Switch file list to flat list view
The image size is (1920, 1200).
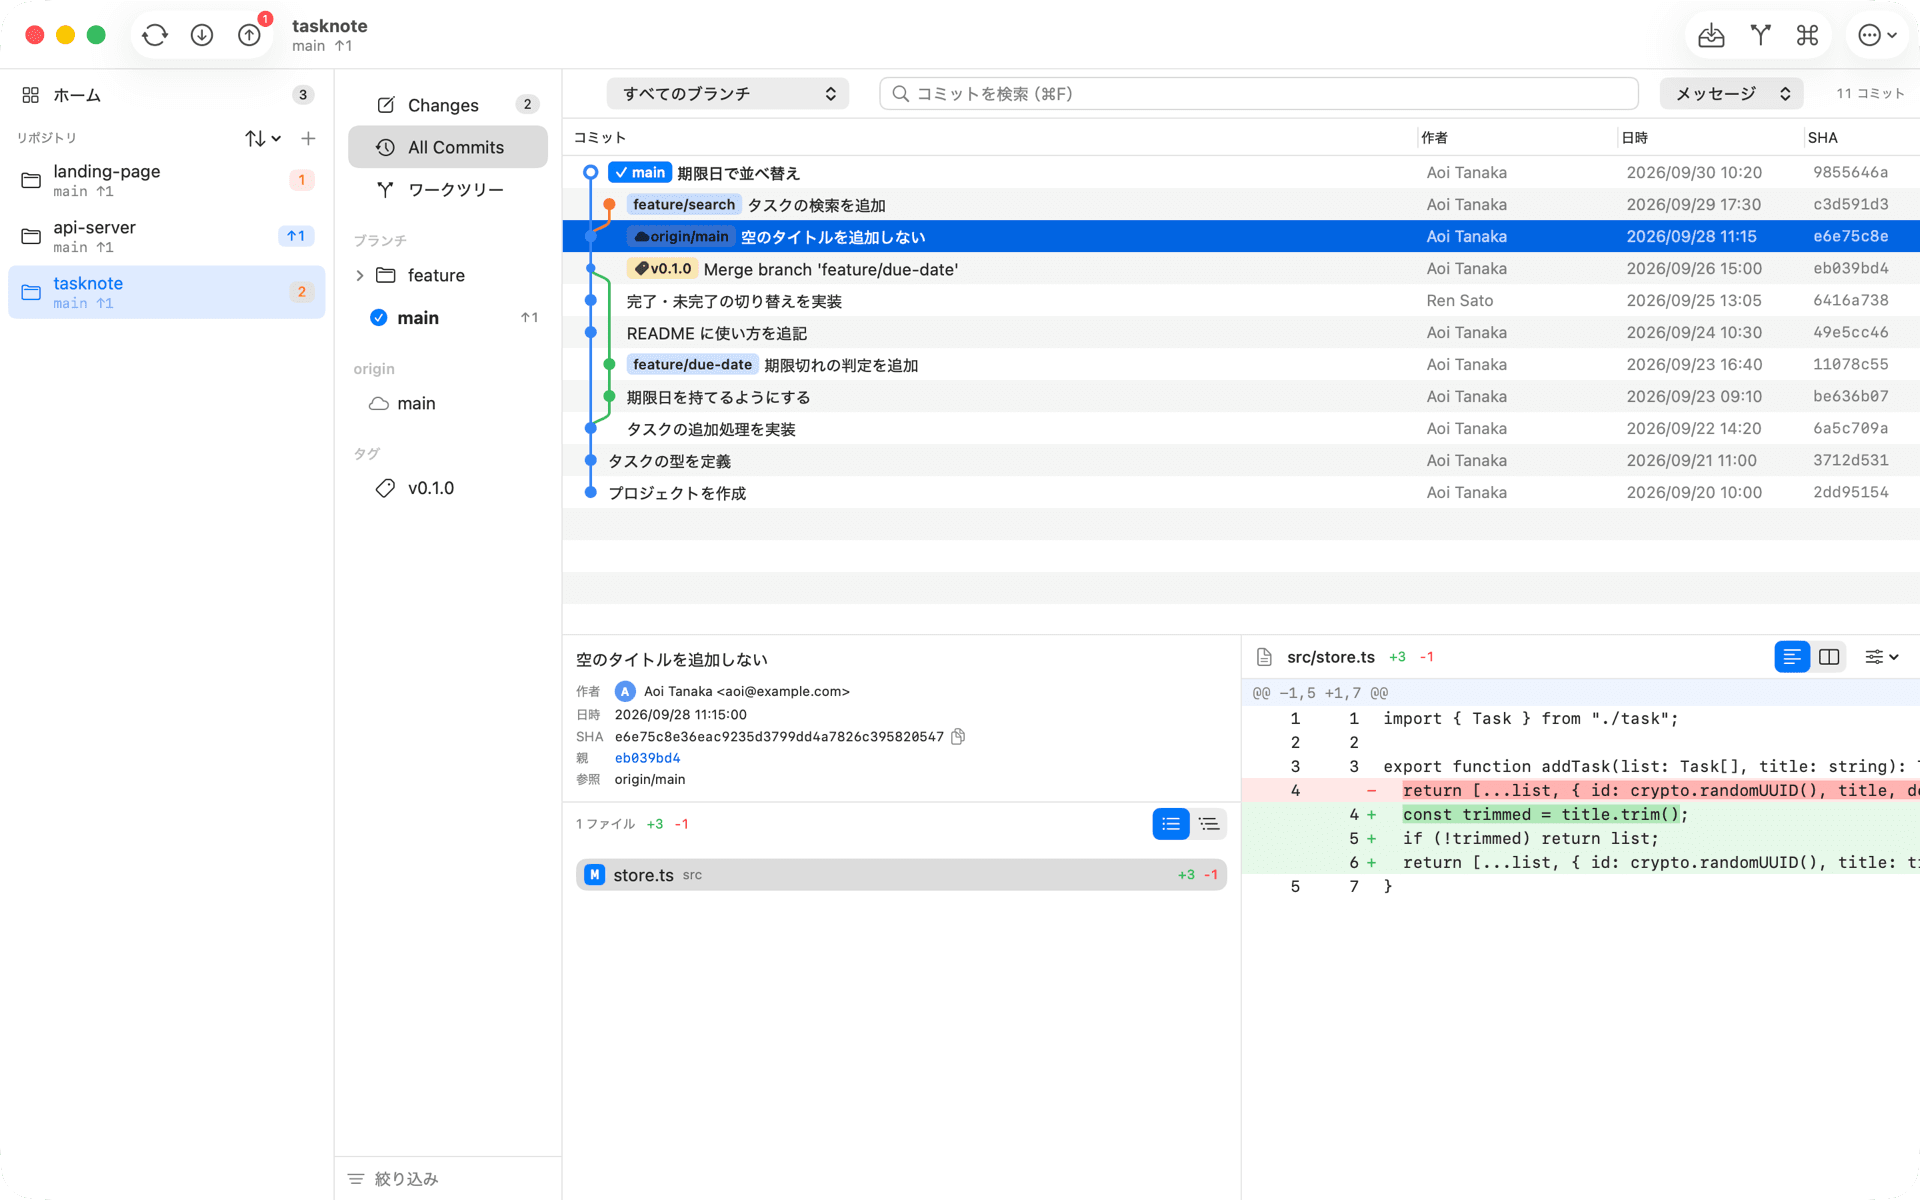(1171, 824)
